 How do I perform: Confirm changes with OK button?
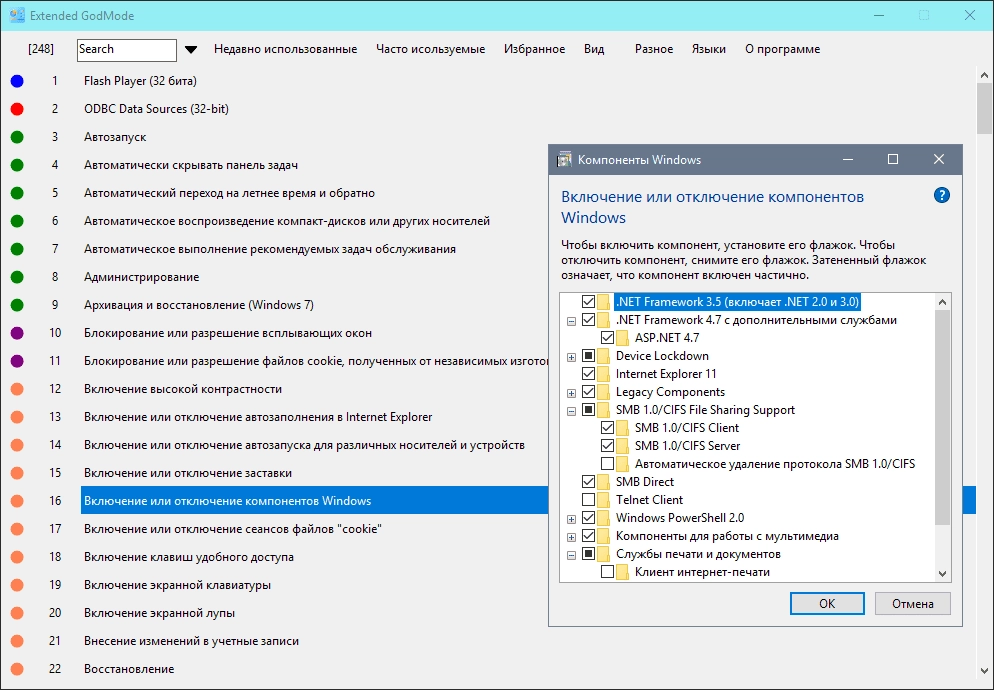[x=827, y=604]
